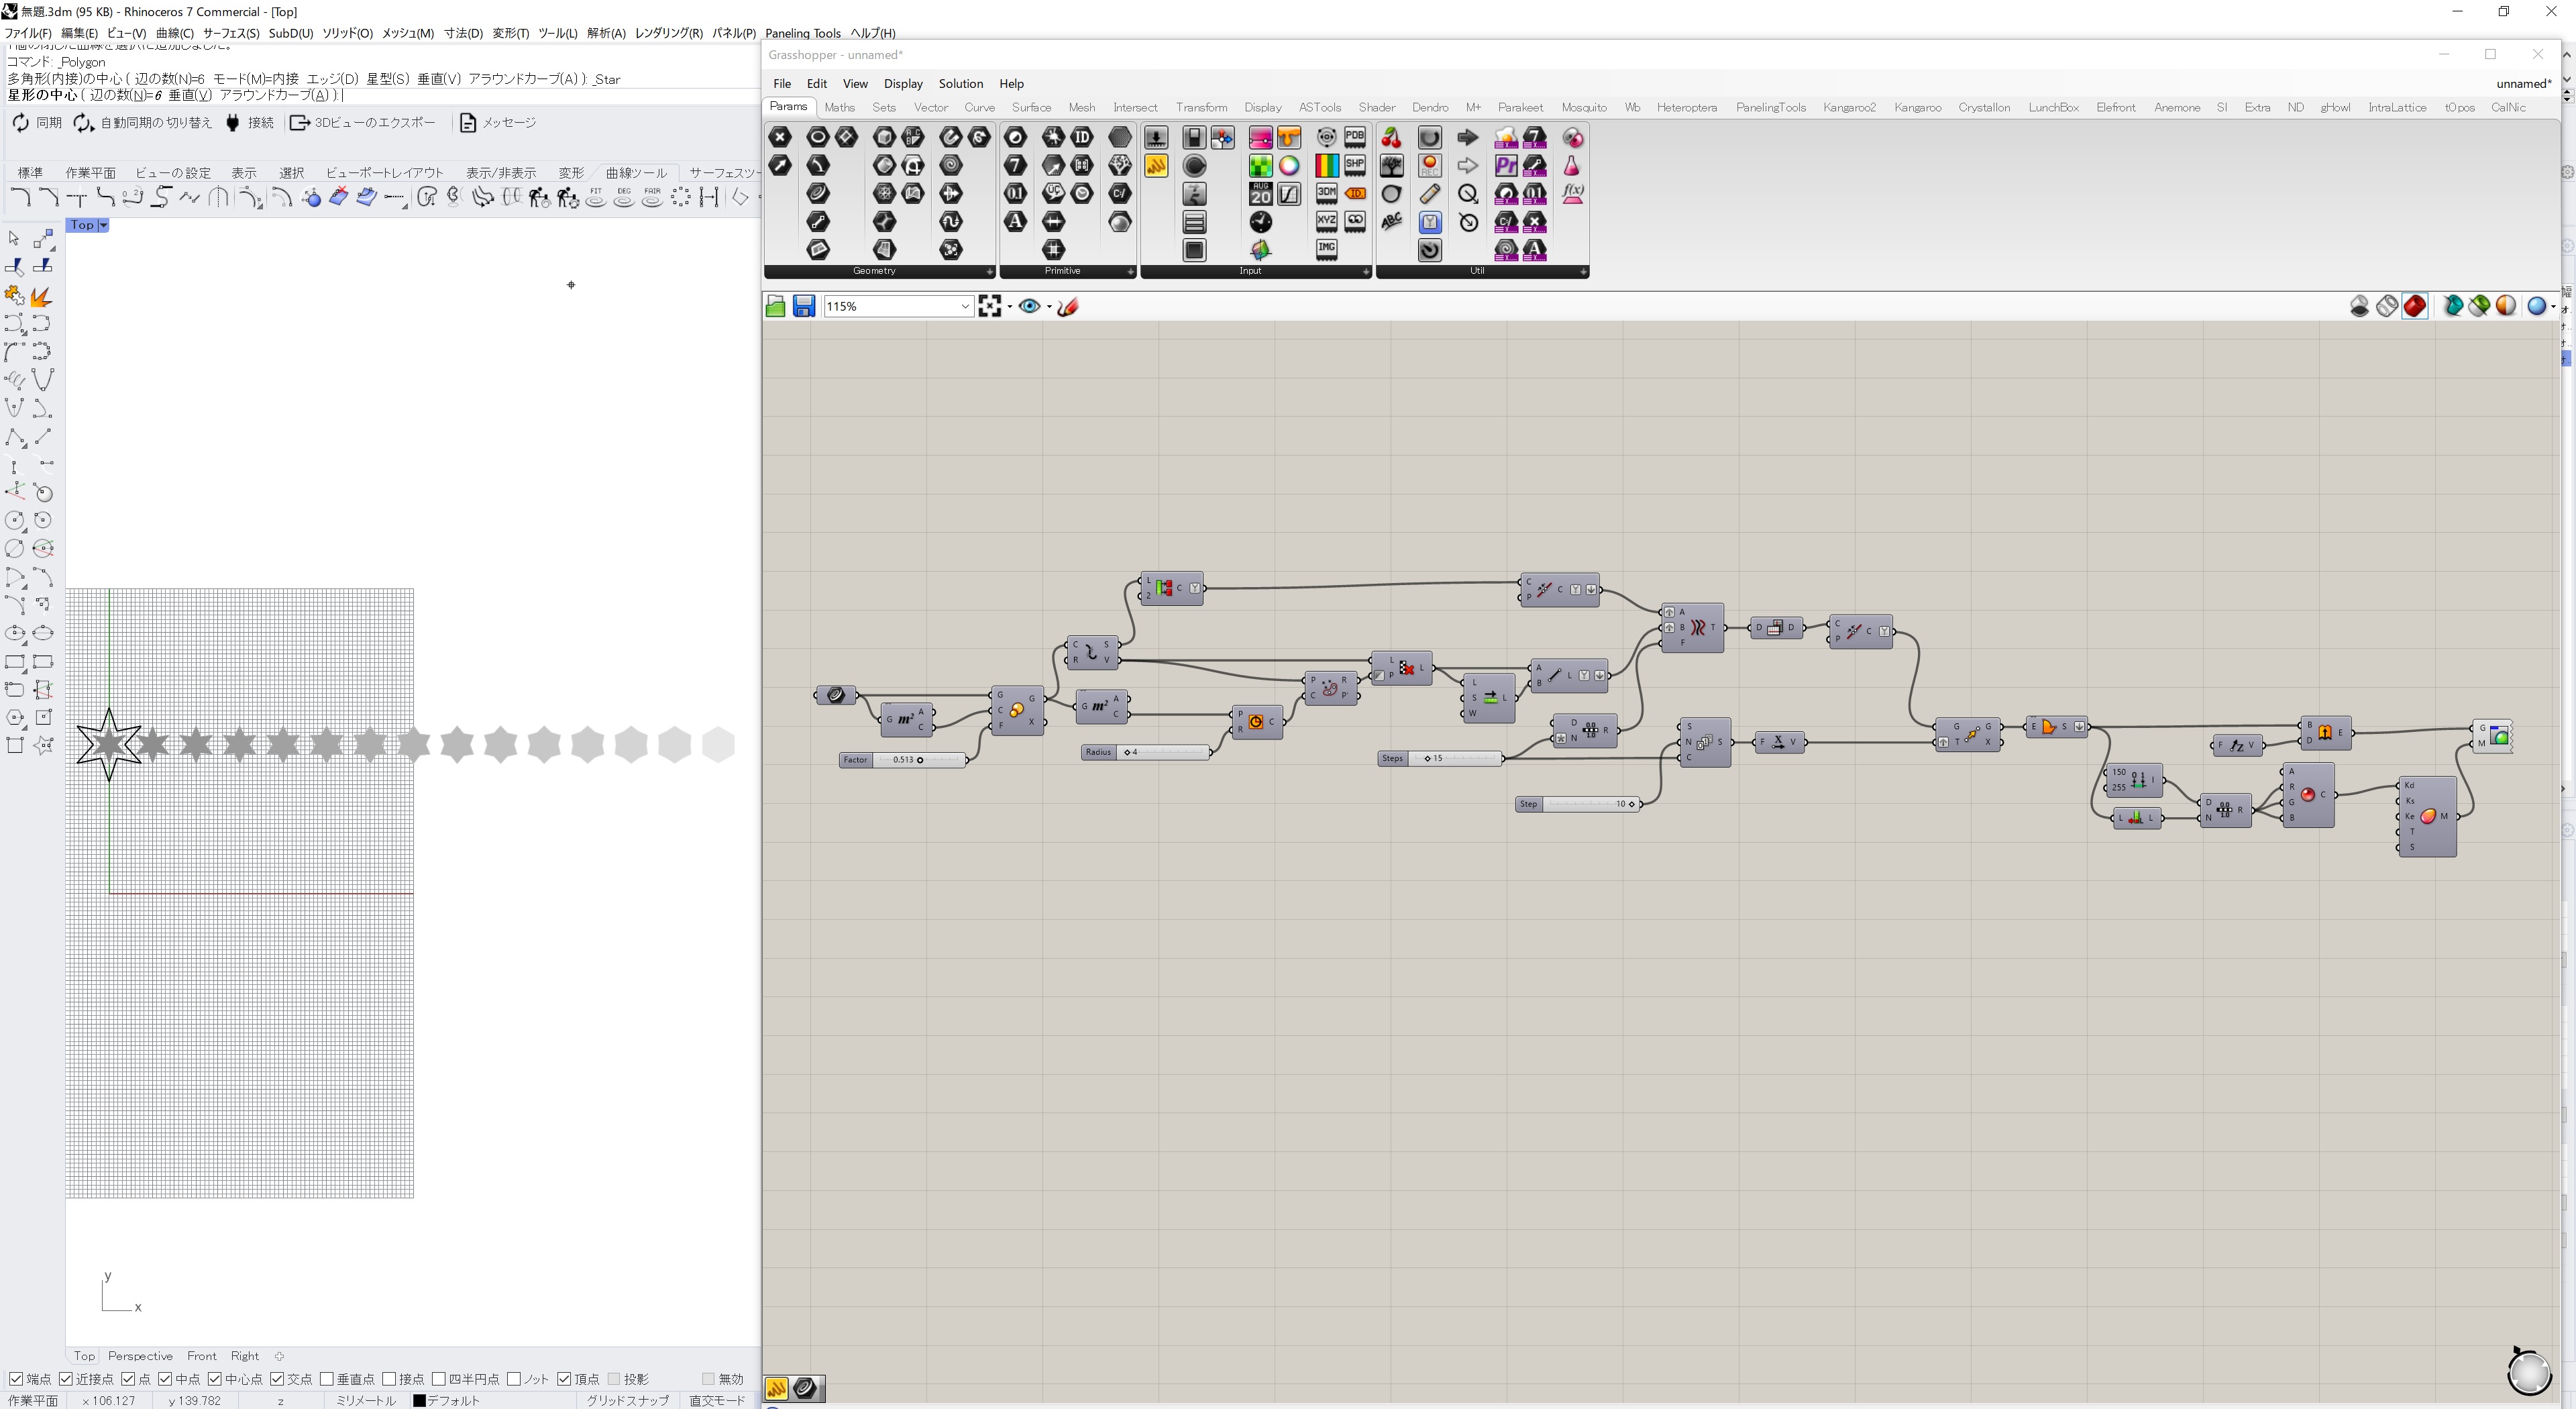Enable the 垂直点 osnap checkbox
2576x1409 pixels.
pyautogui.click(x=327, y=1379)
